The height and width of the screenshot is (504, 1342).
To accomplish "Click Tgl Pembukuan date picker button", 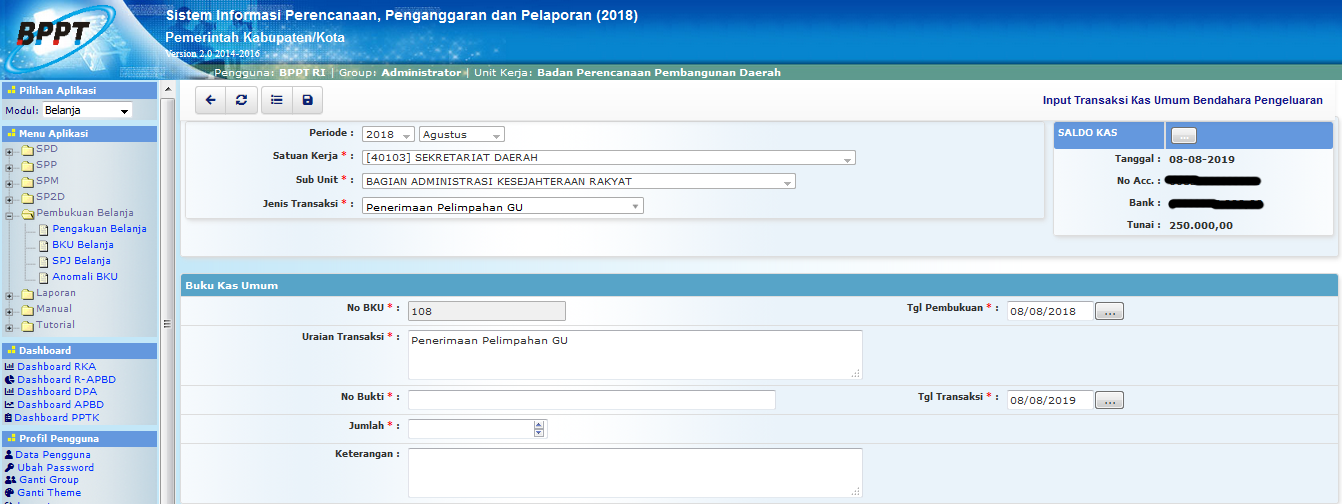I will (1109, 312).
